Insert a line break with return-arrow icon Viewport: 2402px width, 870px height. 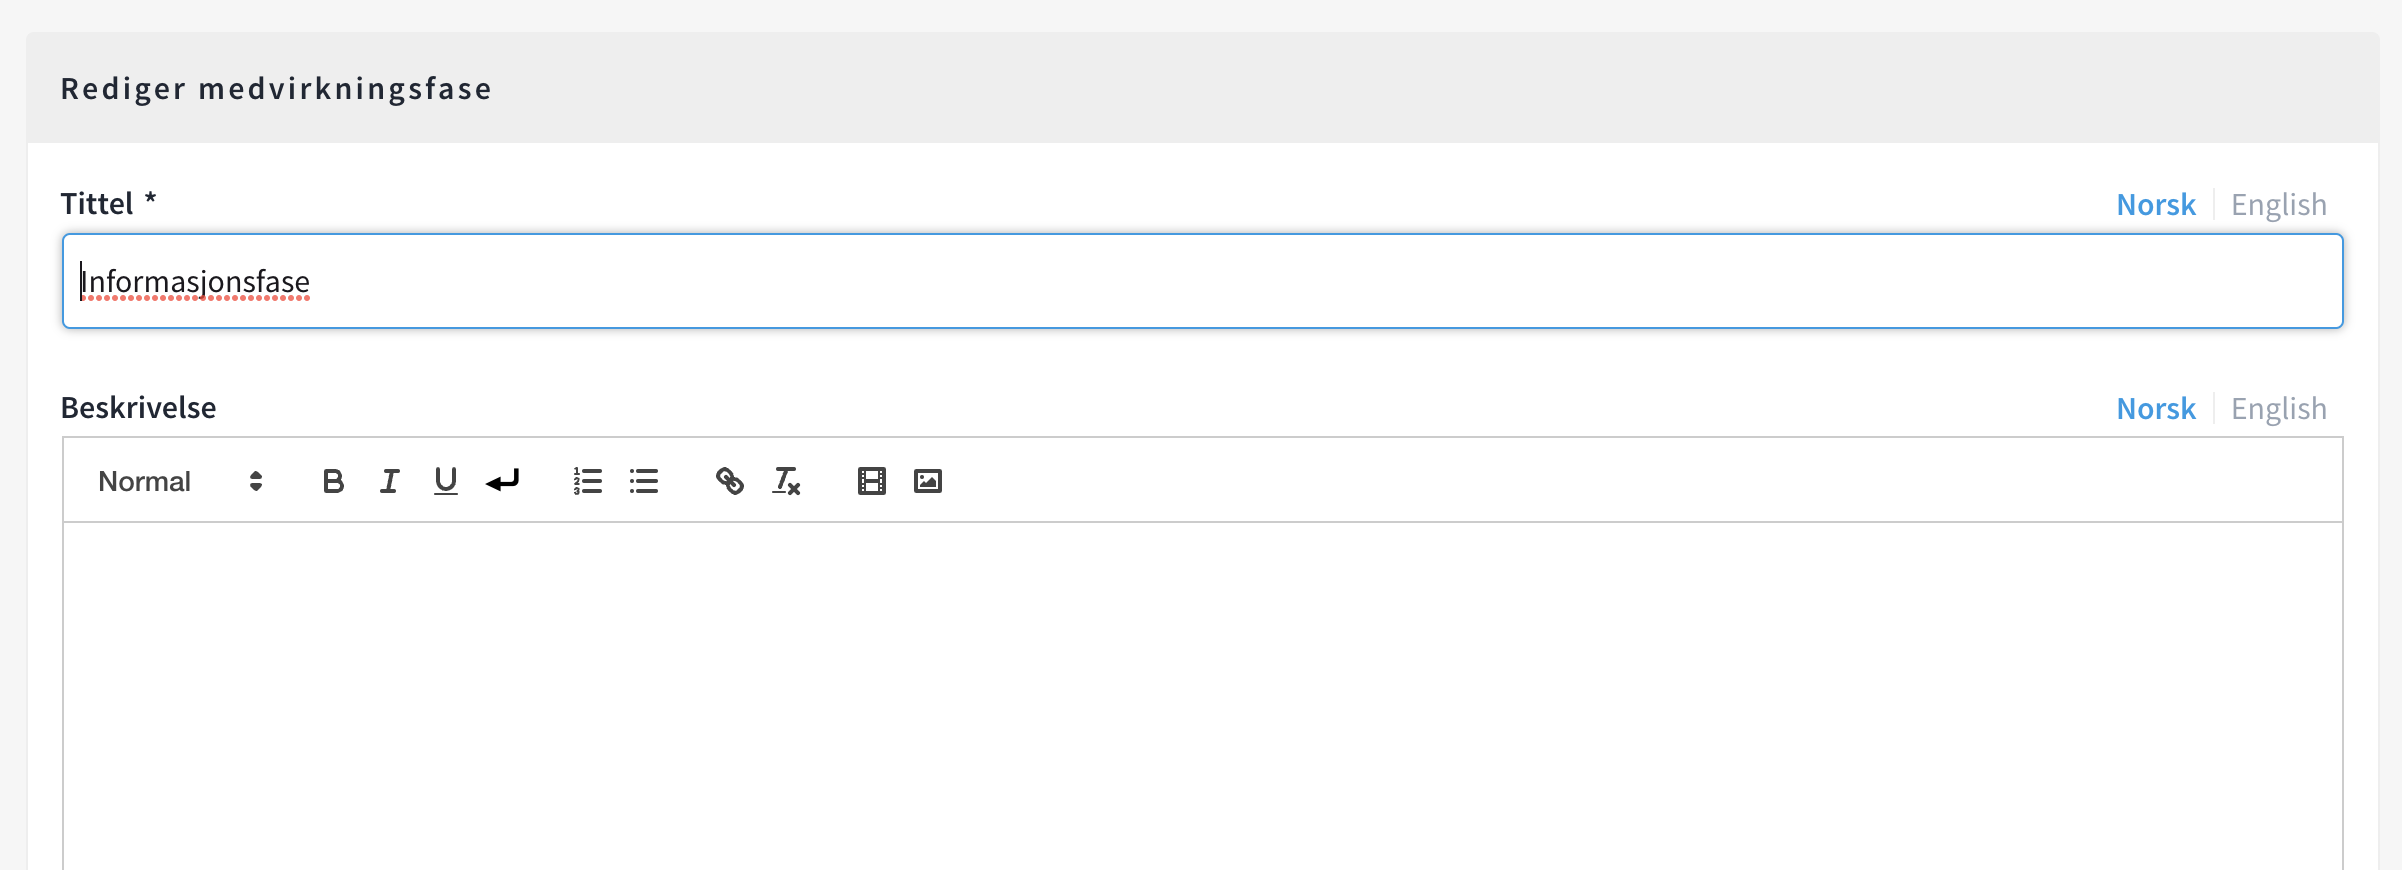click(x=502, y=482)
